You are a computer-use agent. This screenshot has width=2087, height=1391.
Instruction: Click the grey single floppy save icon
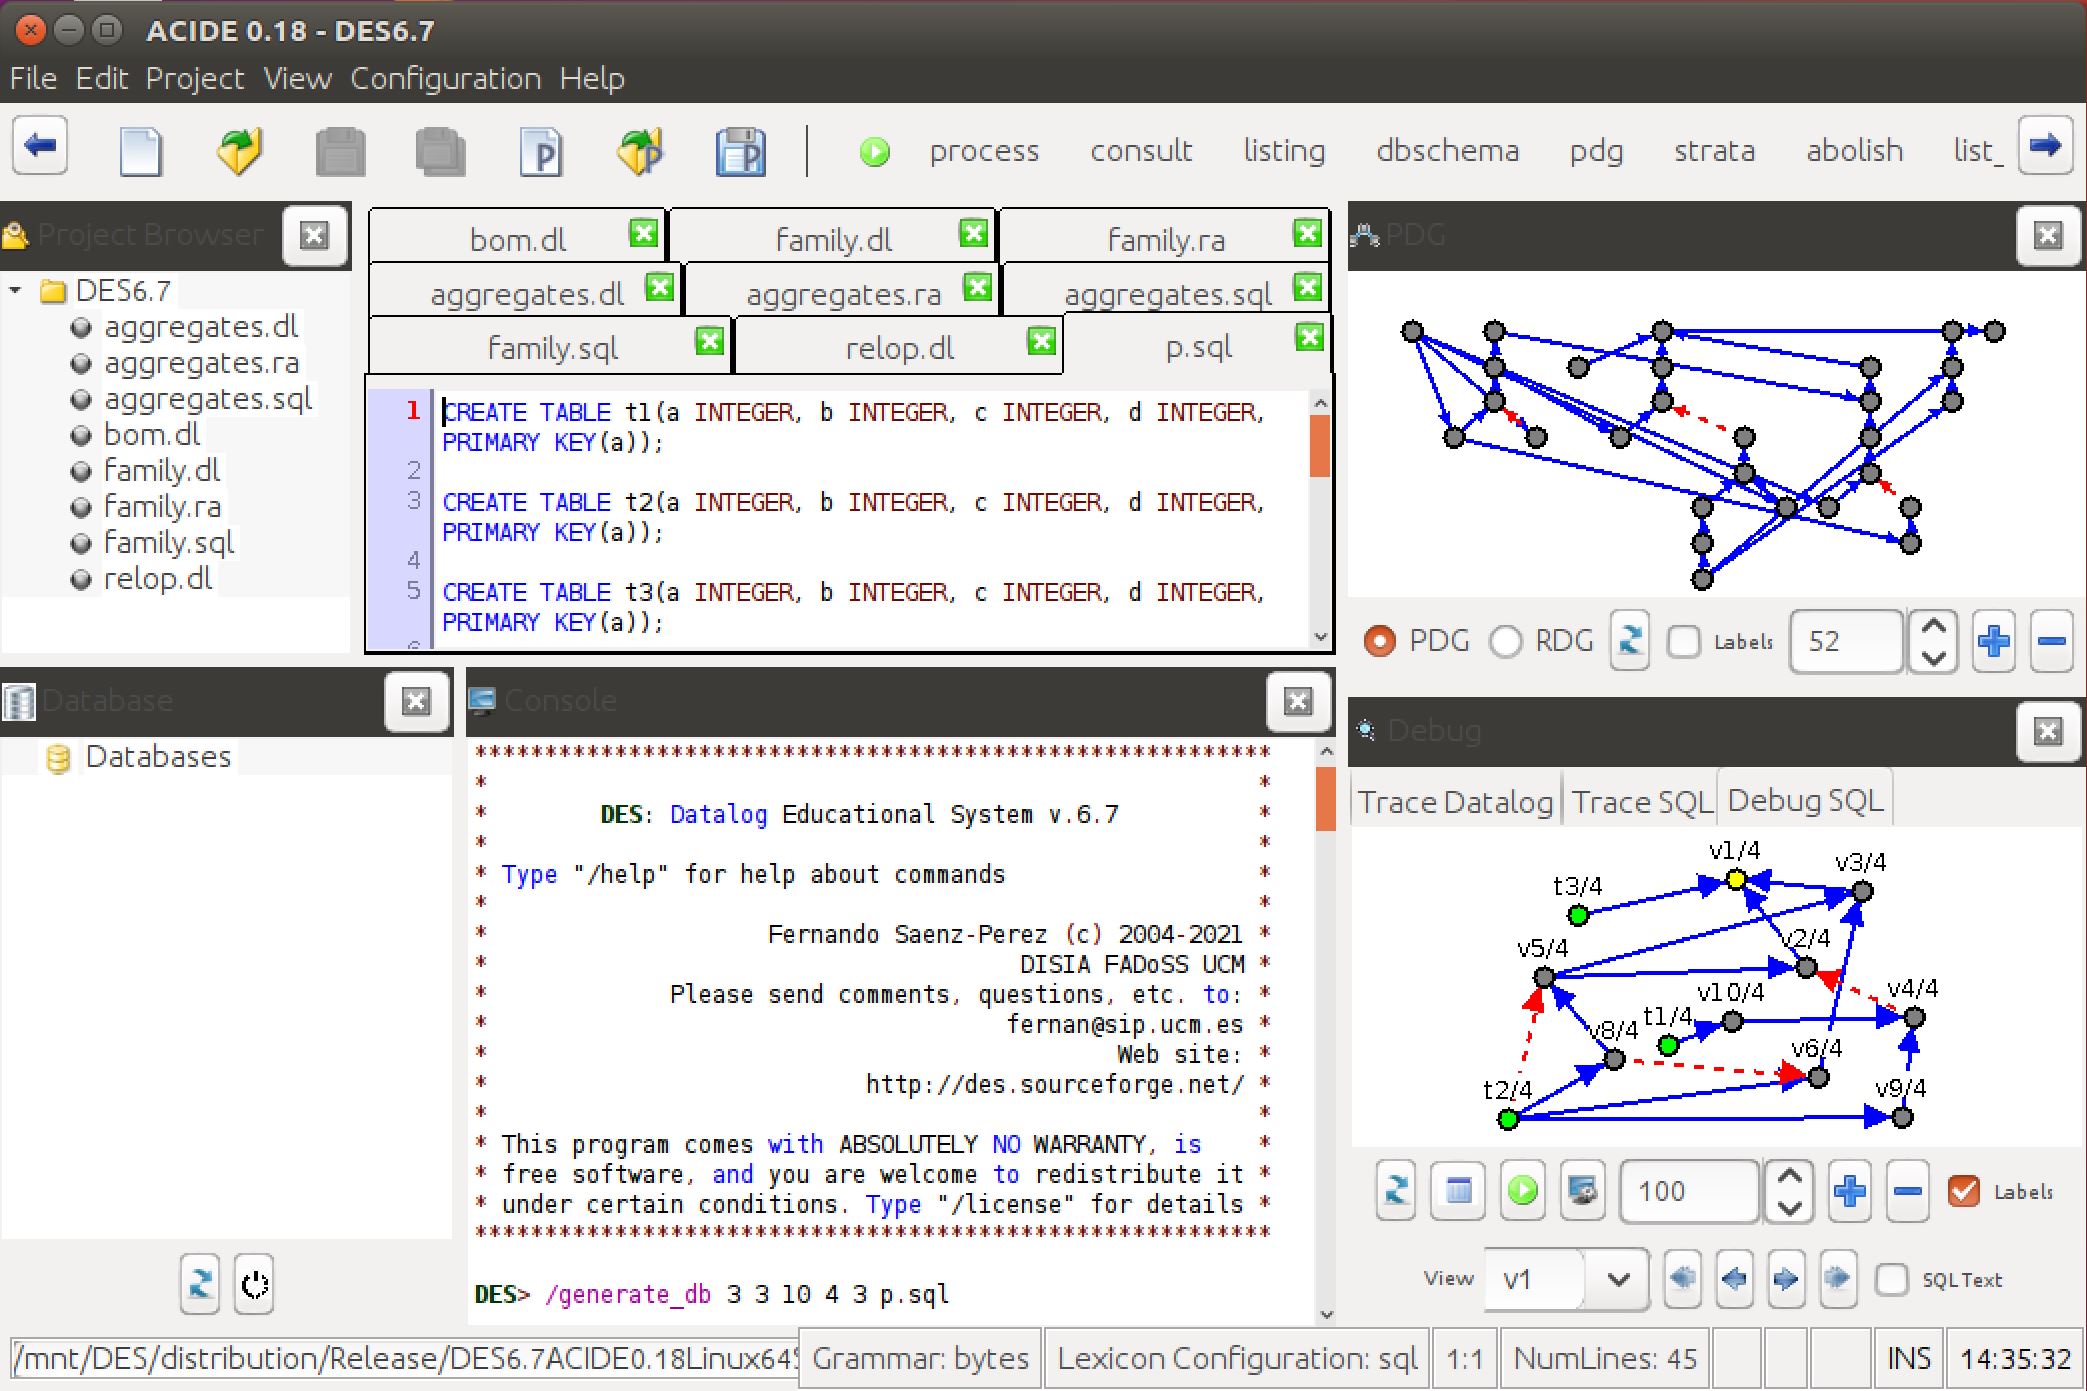340,152
